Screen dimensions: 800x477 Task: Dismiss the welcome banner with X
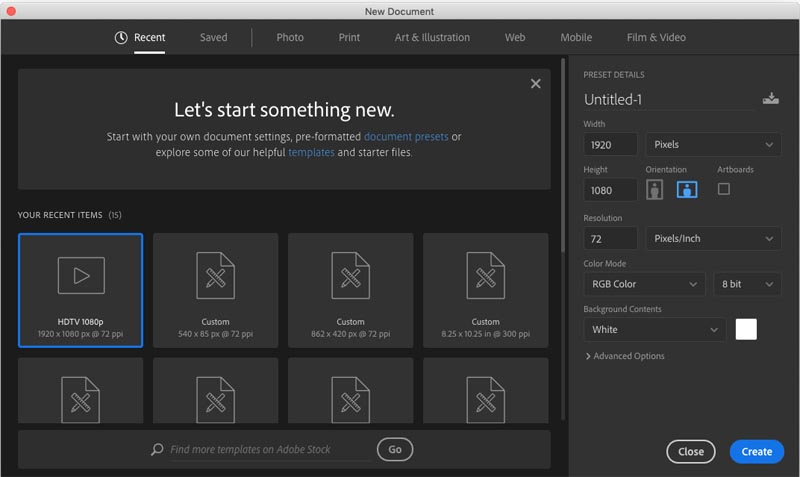tap(535, 84)
